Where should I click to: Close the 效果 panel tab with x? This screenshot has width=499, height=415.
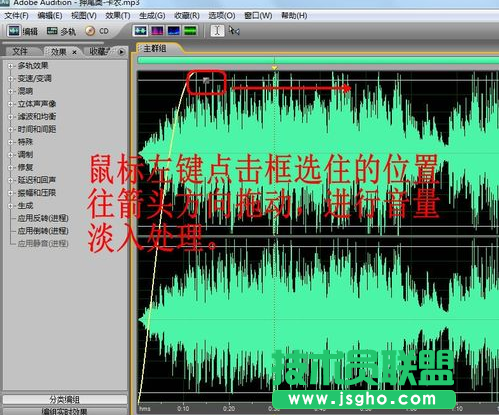[x=74, y=52]
